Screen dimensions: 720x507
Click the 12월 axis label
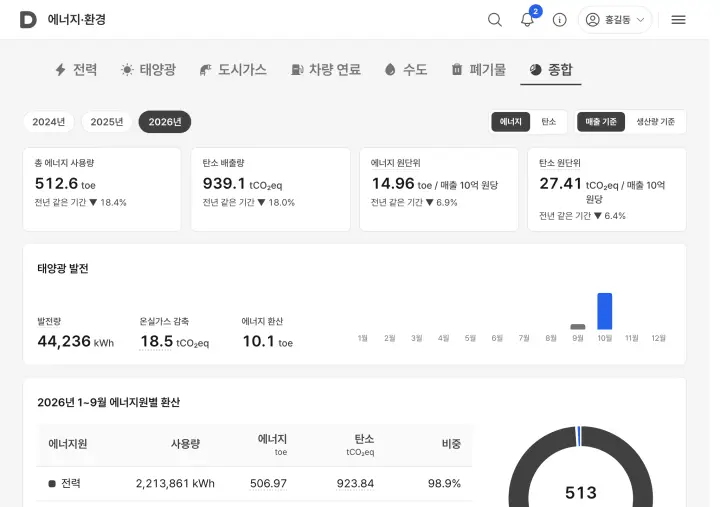[658, 338]
